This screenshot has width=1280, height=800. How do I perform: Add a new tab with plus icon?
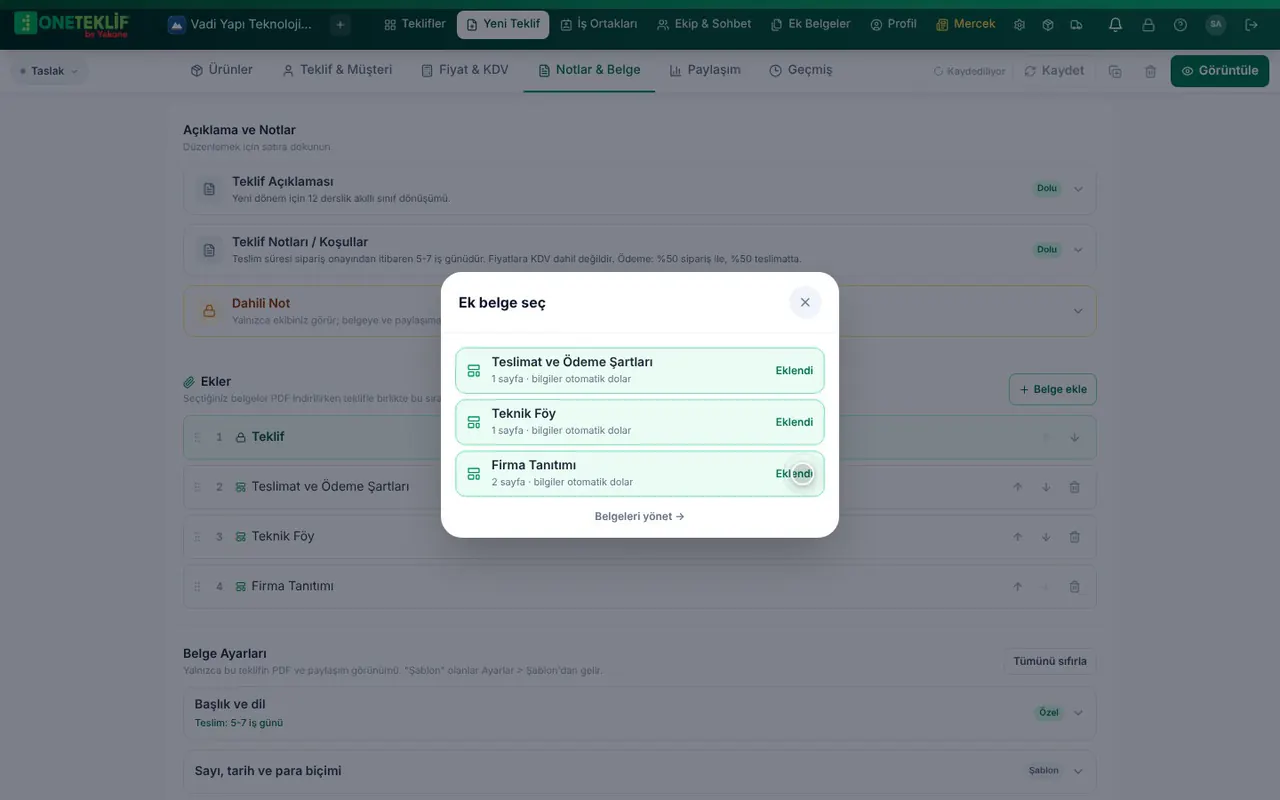(x=340, y=24)
